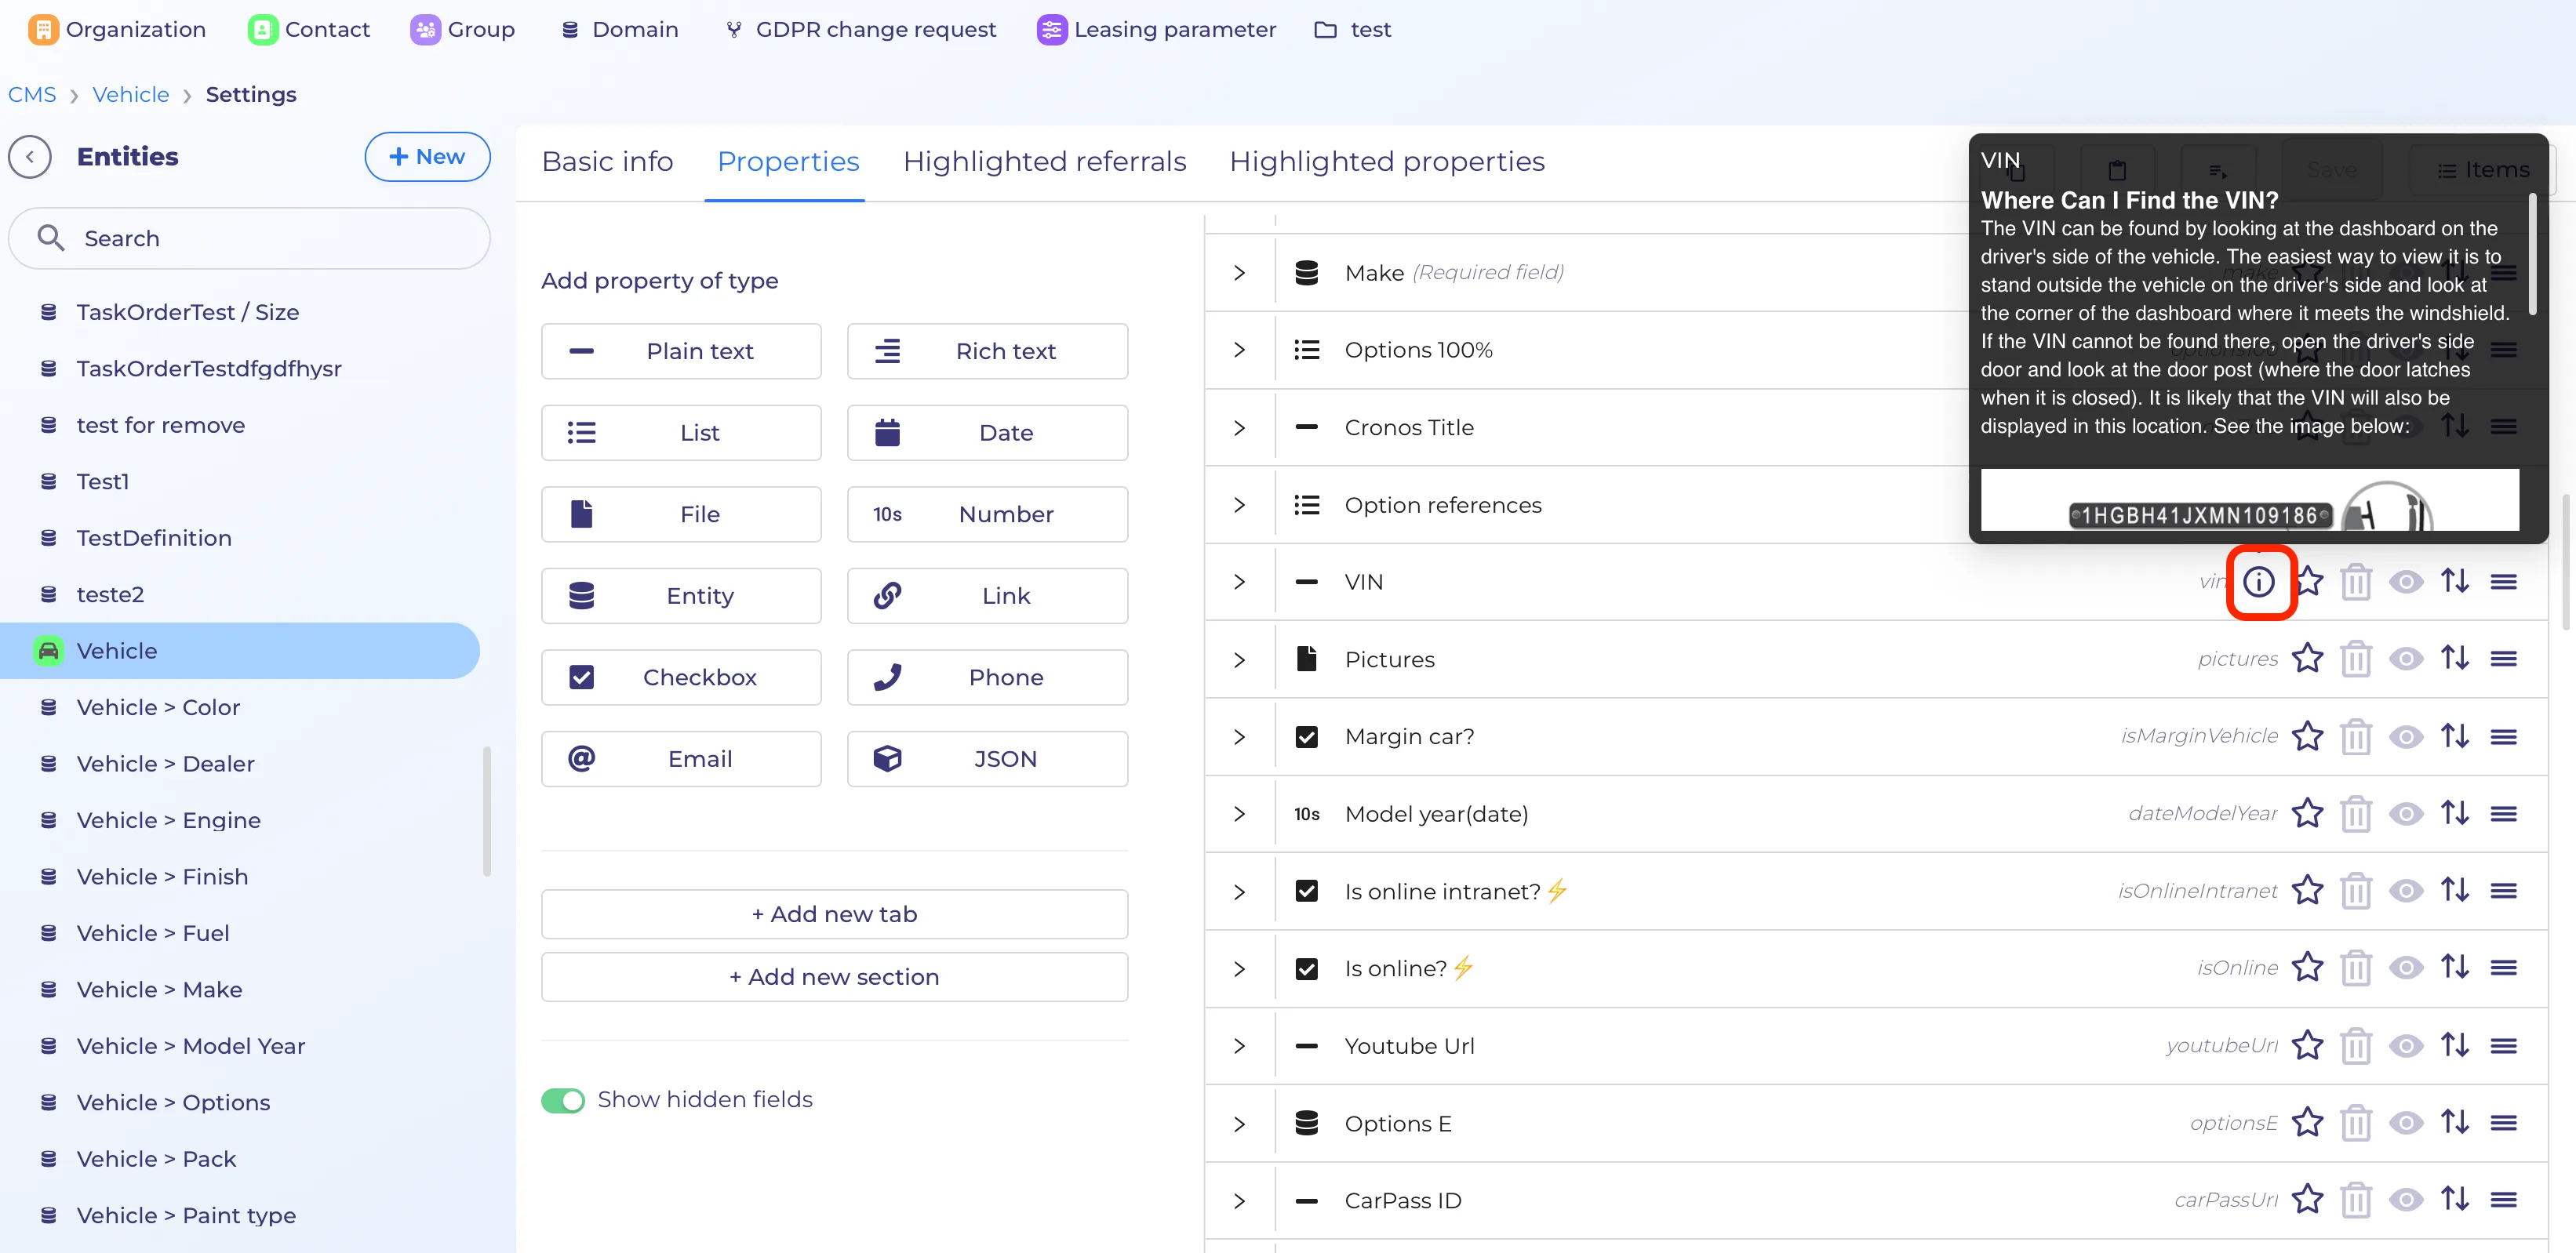Click the VIN info icon
The image size is (2576, 1253).
(2259, 582)
